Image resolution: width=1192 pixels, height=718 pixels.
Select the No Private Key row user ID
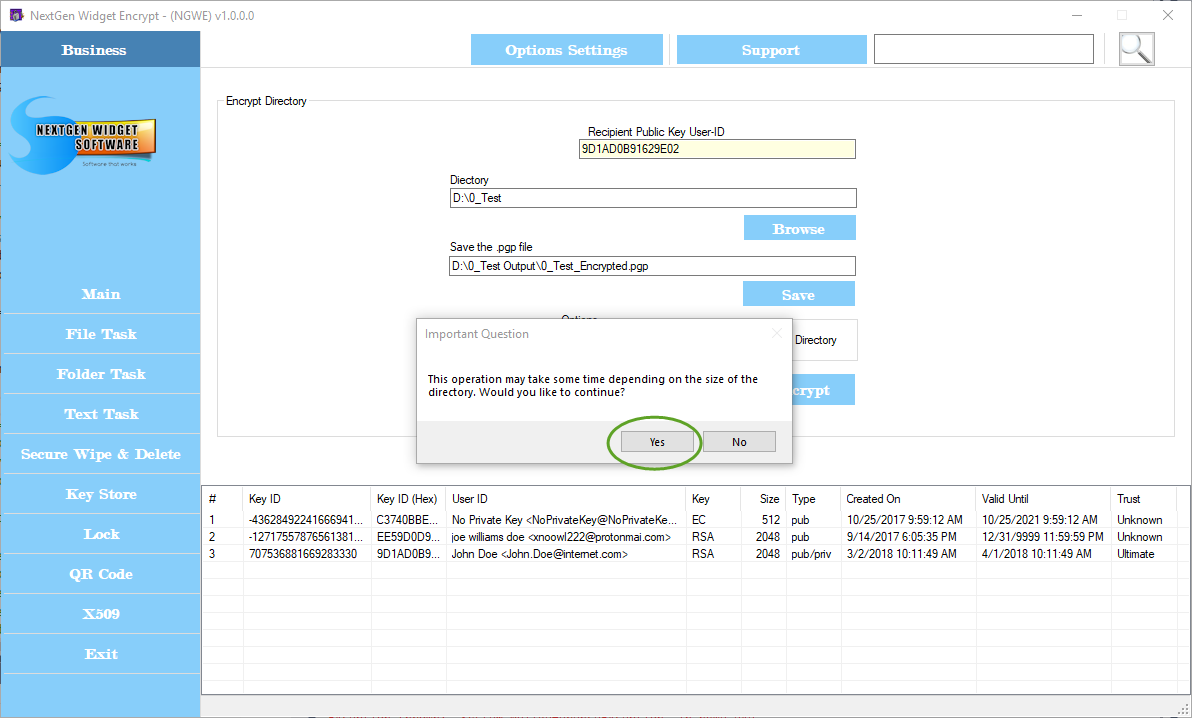tap(564, 520)
